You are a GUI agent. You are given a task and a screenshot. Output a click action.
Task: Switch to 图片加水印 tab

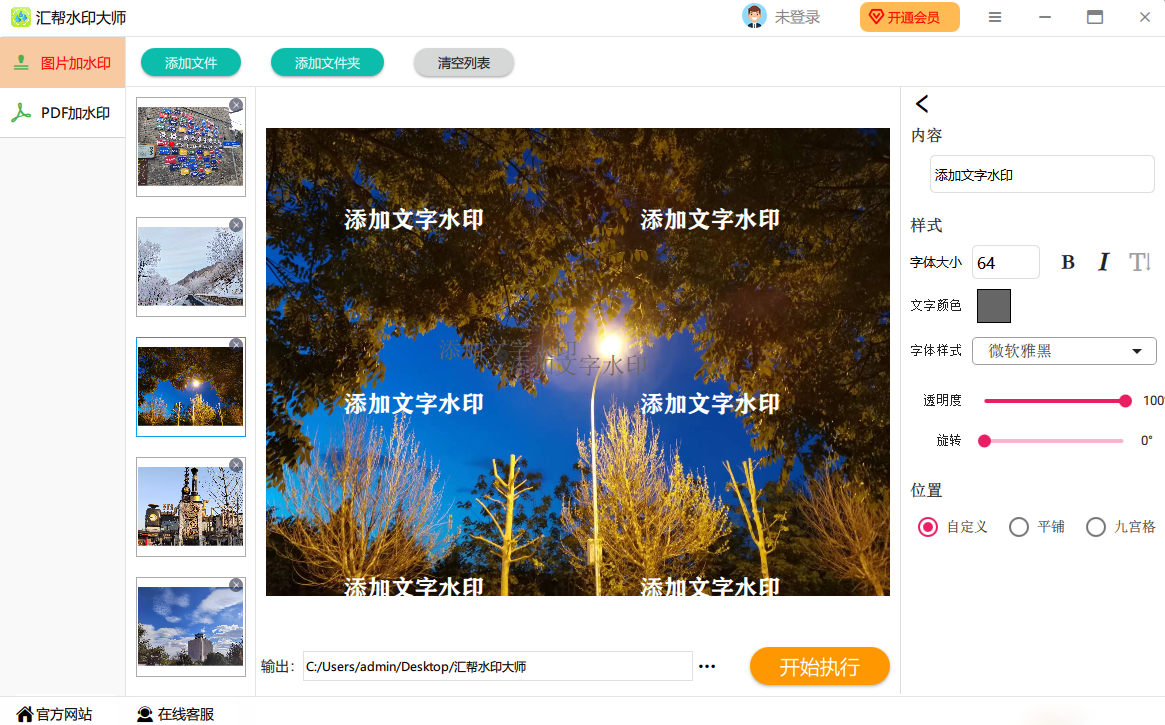62,63
